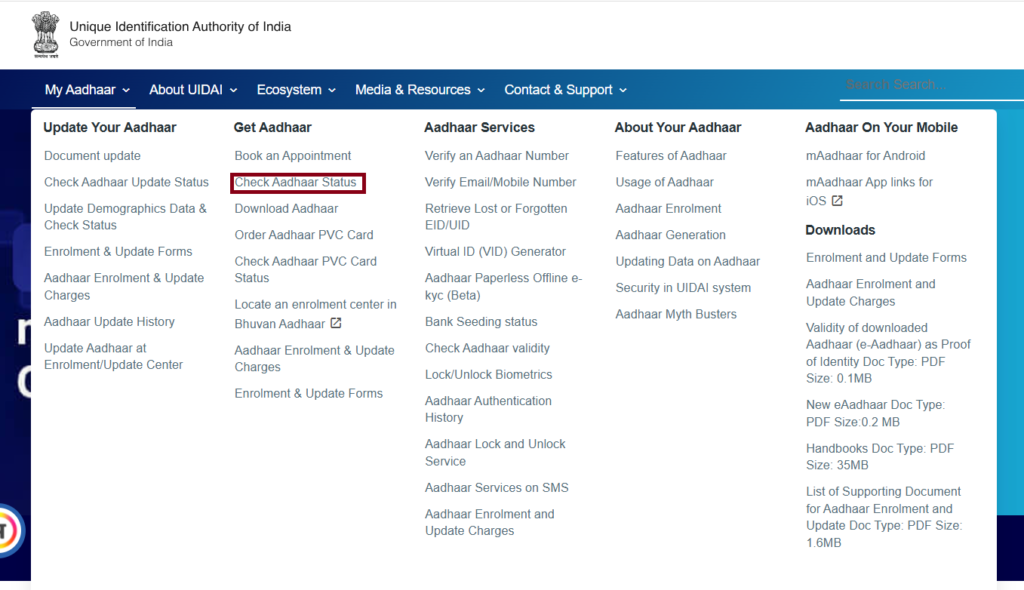Viewport: 1024px width, 590px height.
Task: Download the New eAadhaar Doc PDF
Action: point(874,413)
